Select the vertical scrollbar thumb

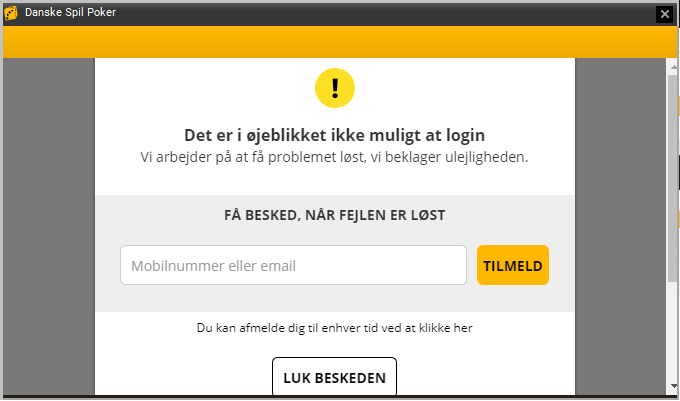click(x=673, y=178)
